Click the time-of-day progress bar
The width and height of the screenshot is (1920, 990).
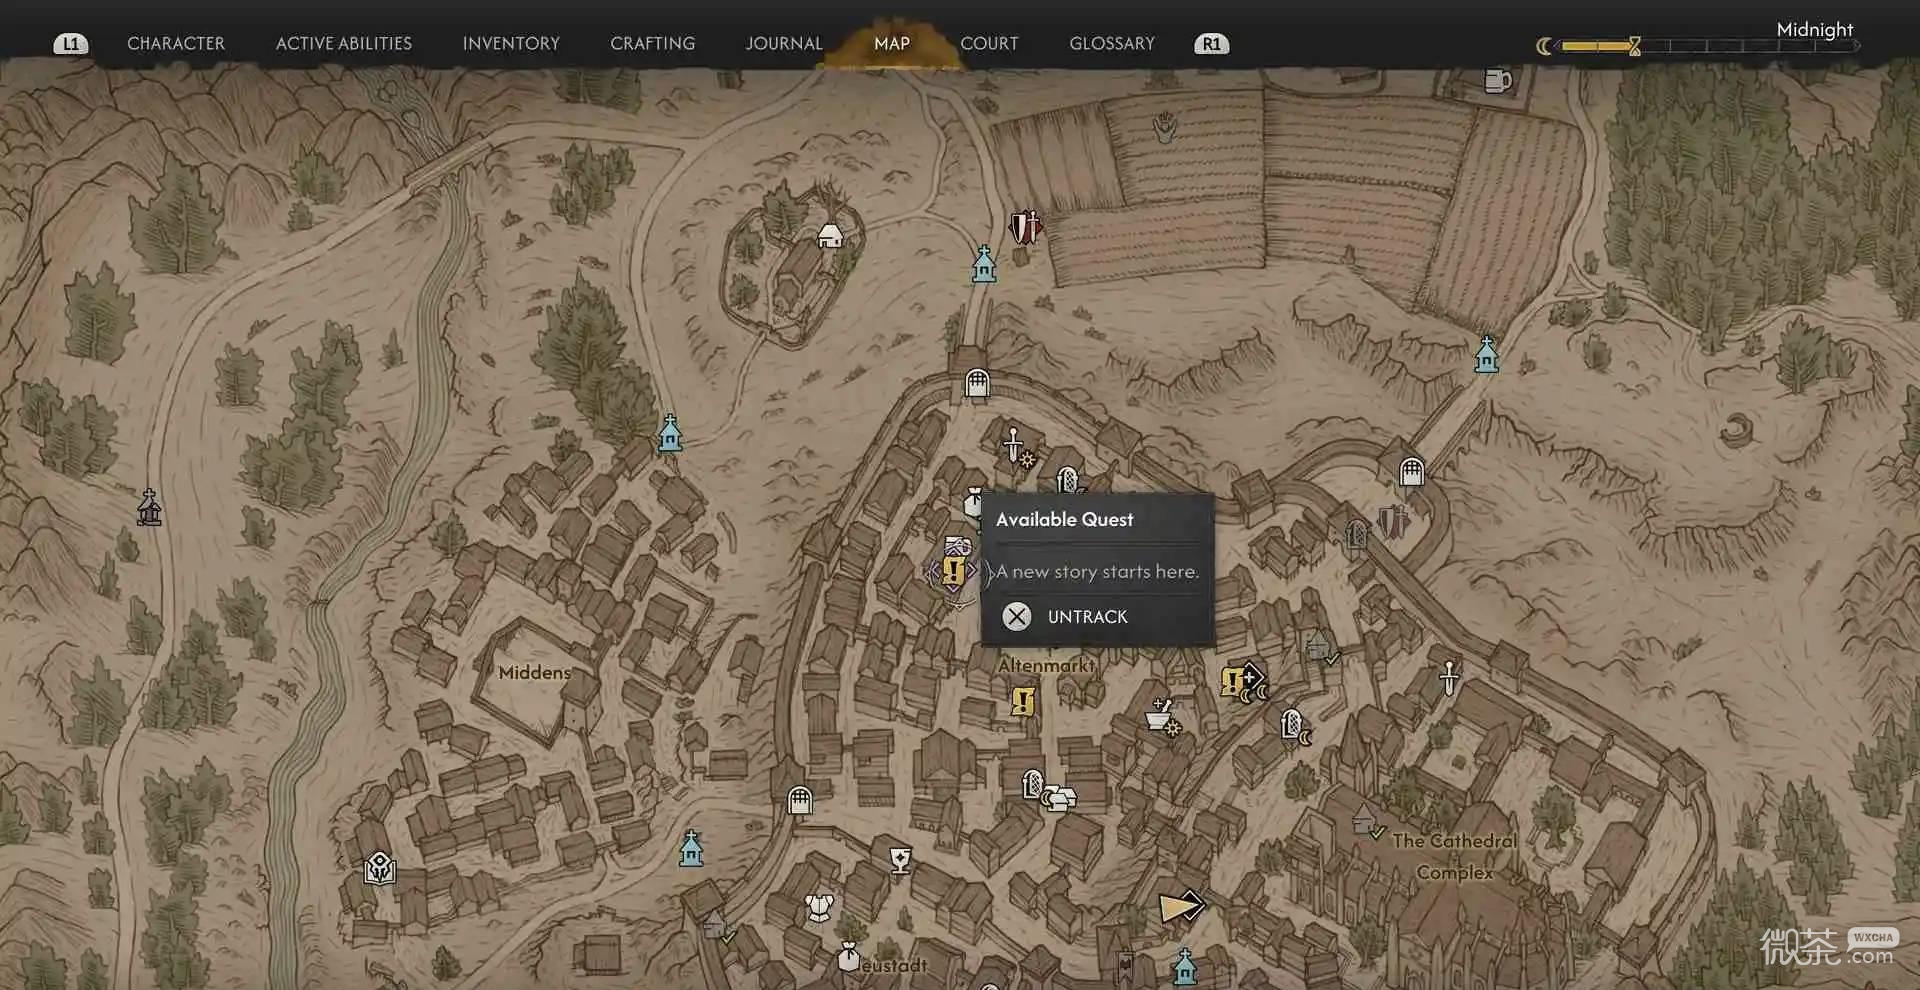1710,46
